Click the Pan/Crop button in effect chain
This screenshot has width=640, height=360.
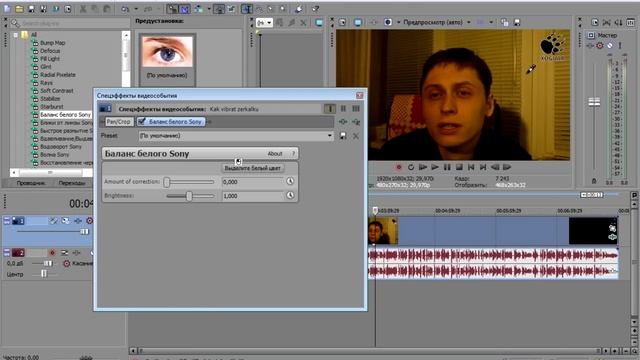(x=118, y=122)
